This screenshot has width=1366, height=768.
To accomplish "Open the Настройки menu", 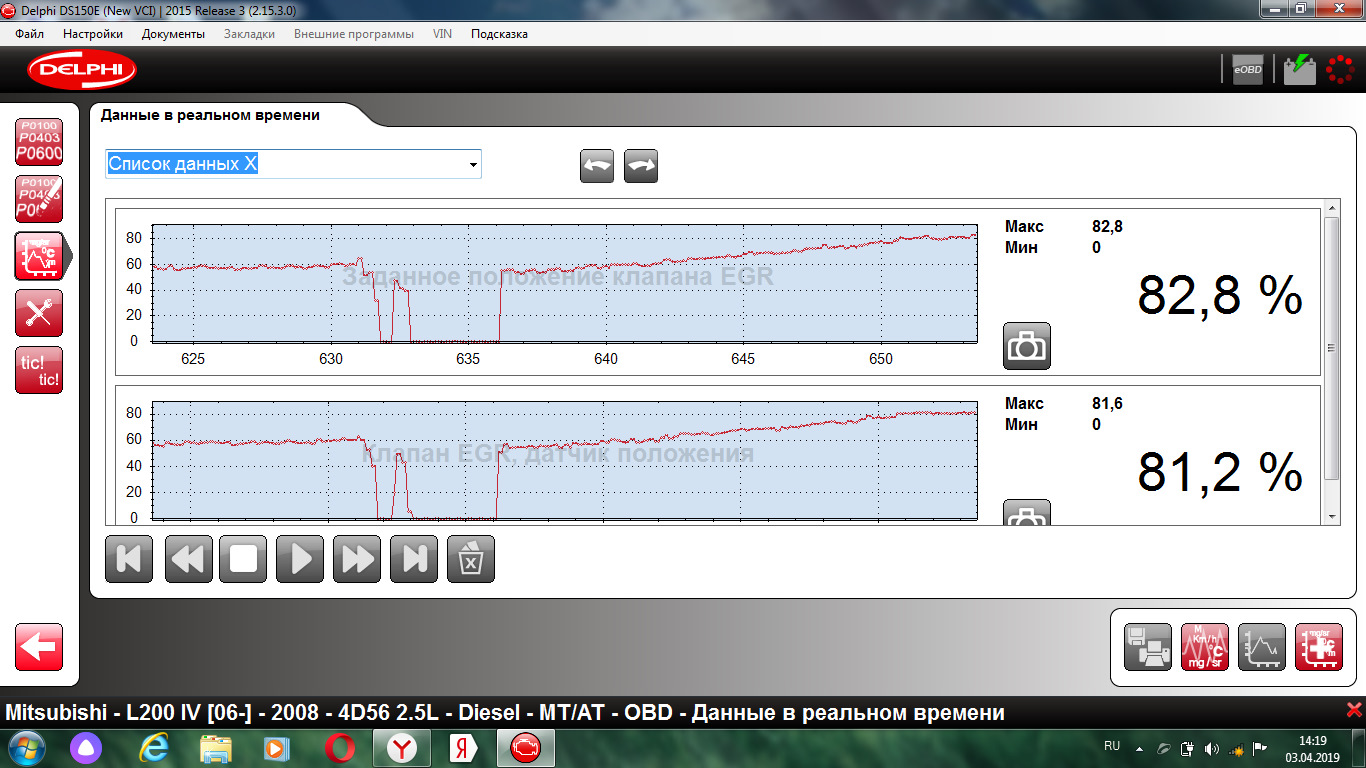I will point(93,34).
